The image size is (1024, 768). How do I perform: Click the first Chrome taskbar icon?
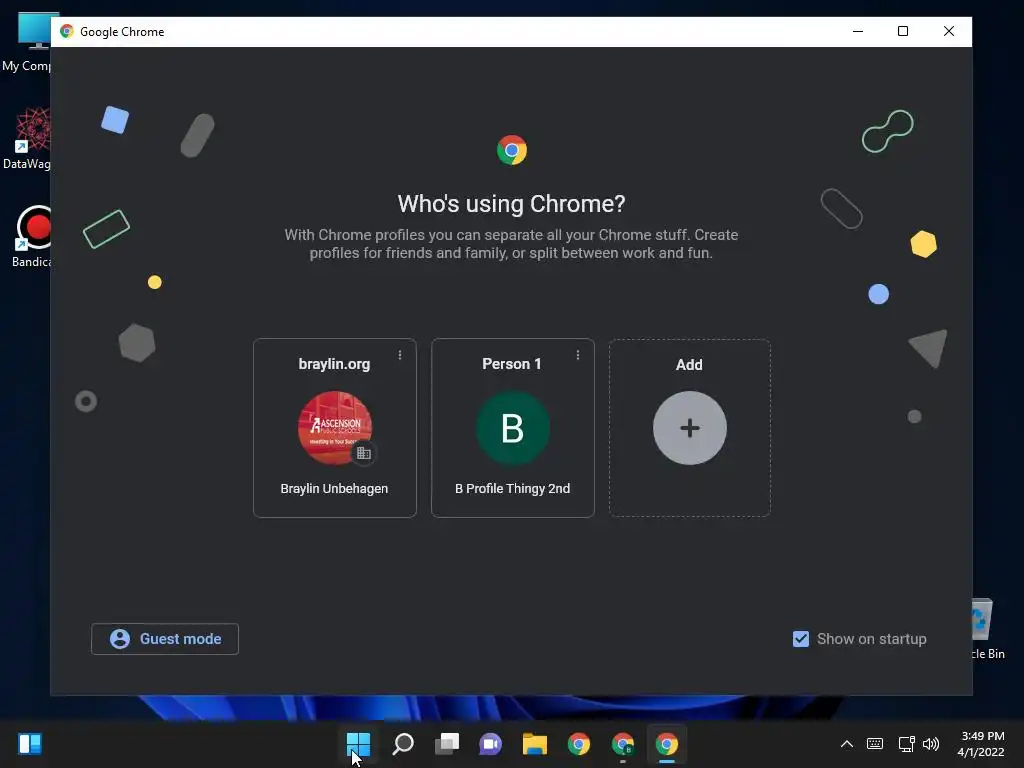pyautogui.click(x=579, y=744)
